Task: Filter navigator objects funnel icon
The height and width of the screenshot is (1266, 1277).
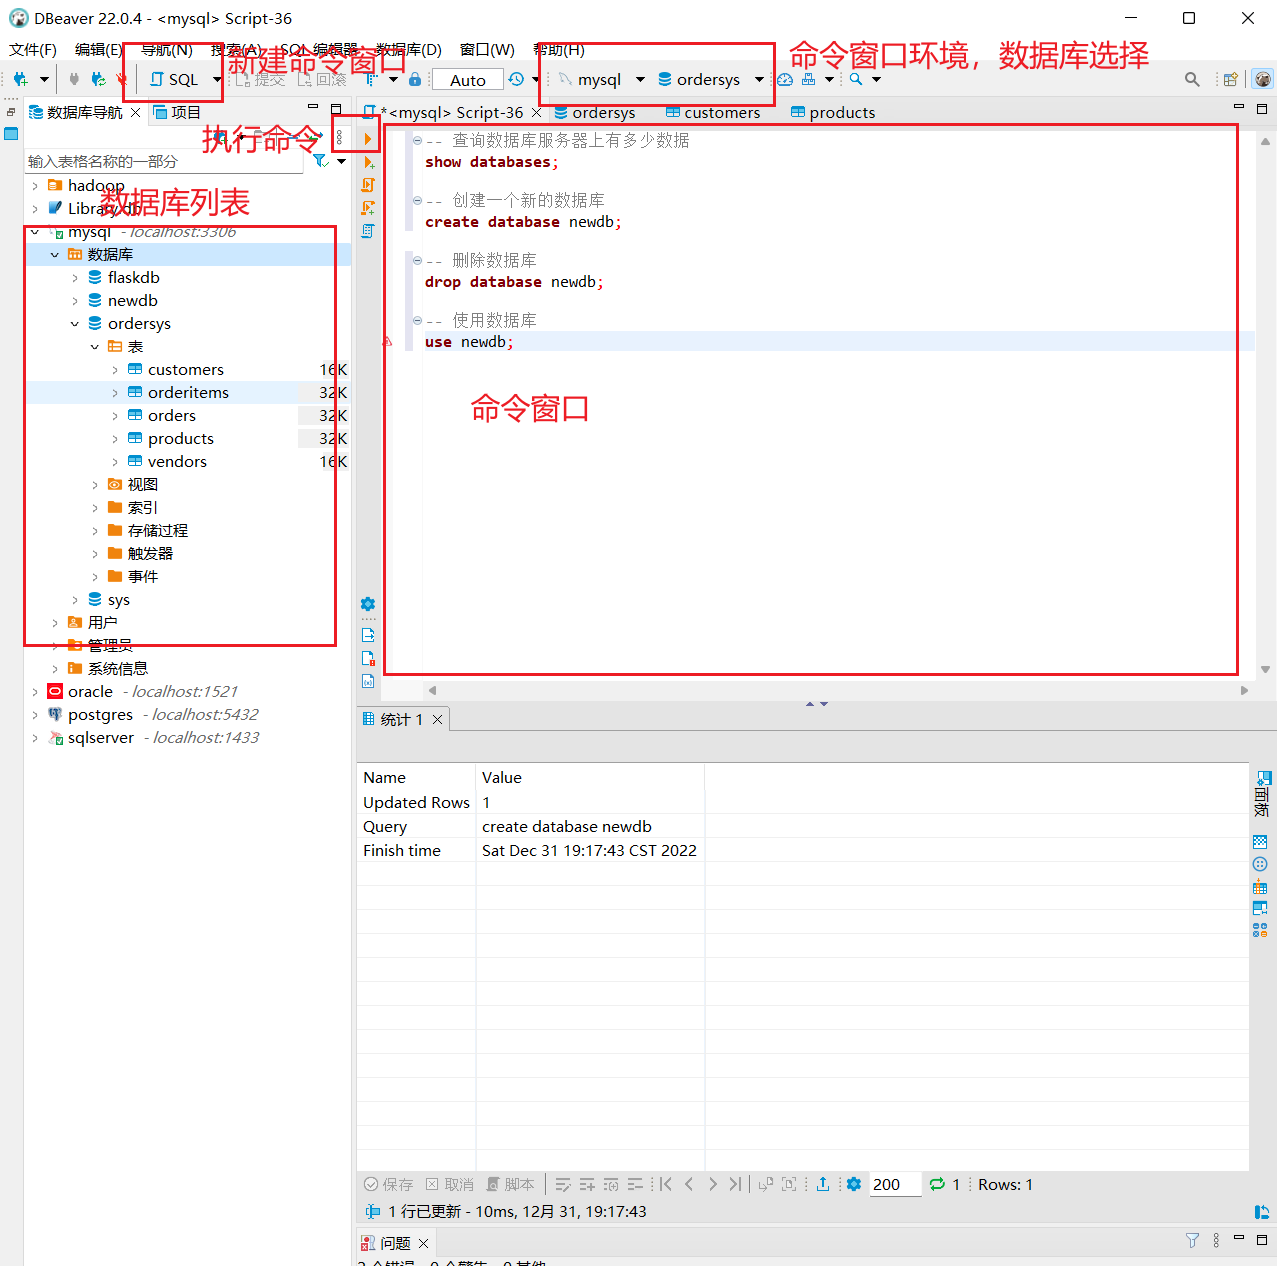Action: [320, 160]
